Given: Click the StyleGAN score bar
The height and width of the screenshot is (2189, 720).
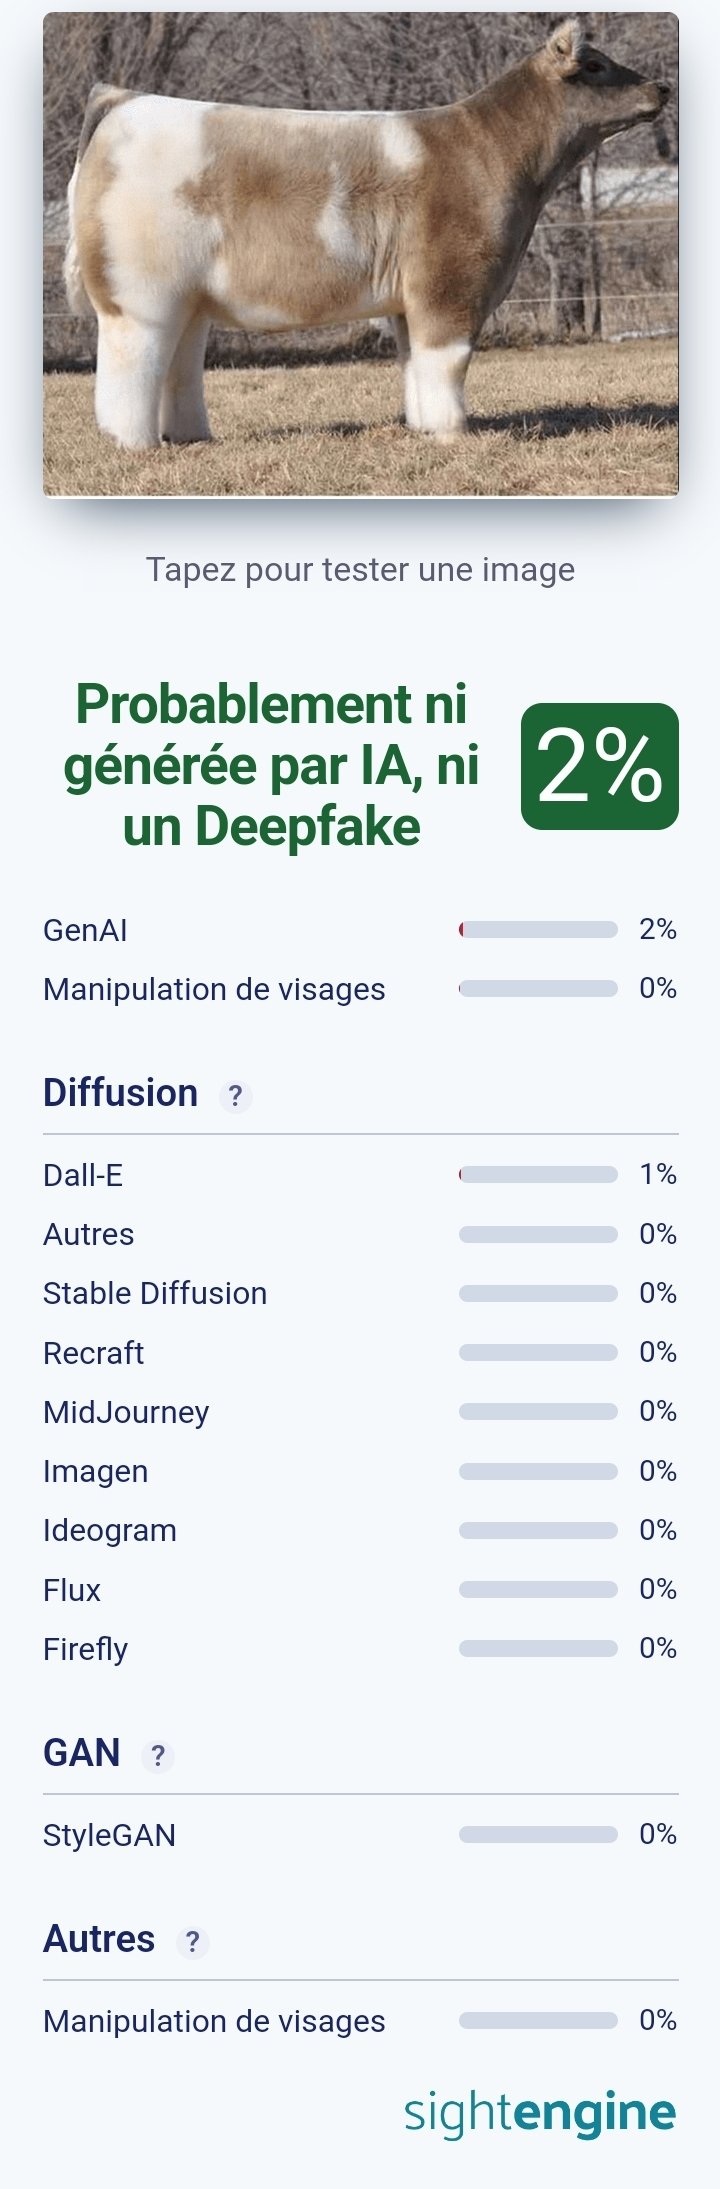Looking at the screenshot, I should pos(538,1835).
